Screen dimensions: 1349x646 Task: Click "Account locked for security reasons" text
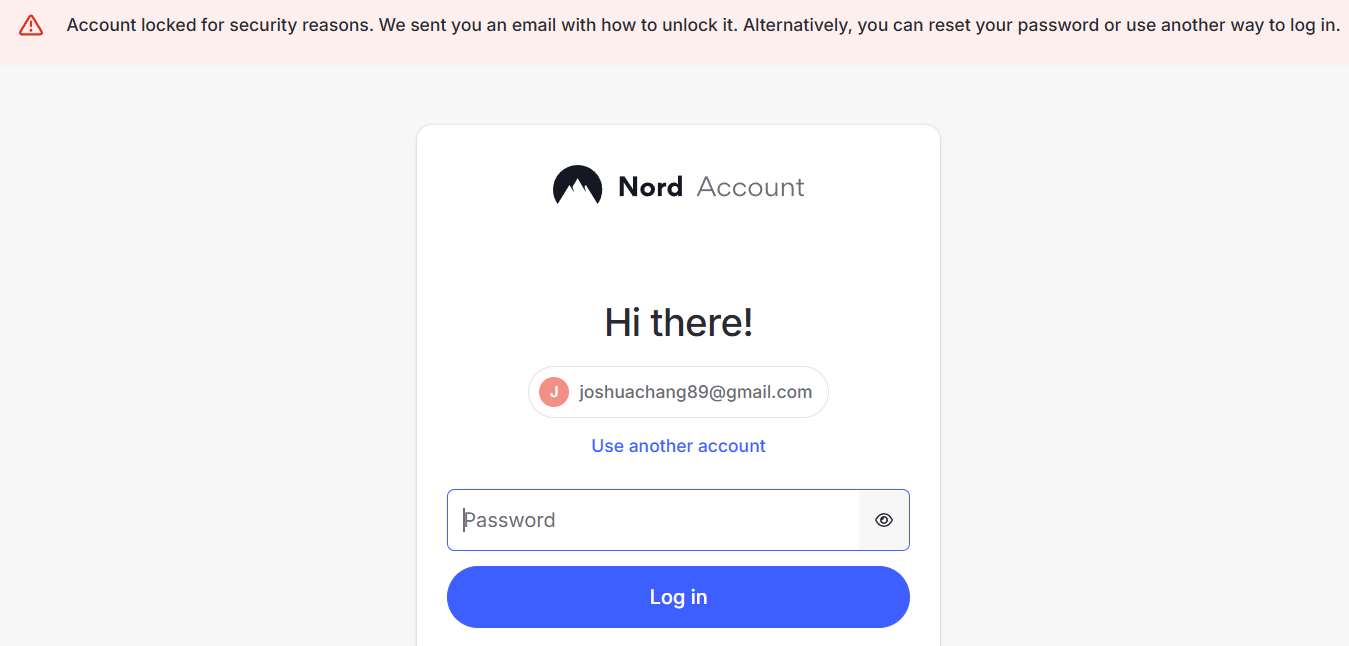220,25
